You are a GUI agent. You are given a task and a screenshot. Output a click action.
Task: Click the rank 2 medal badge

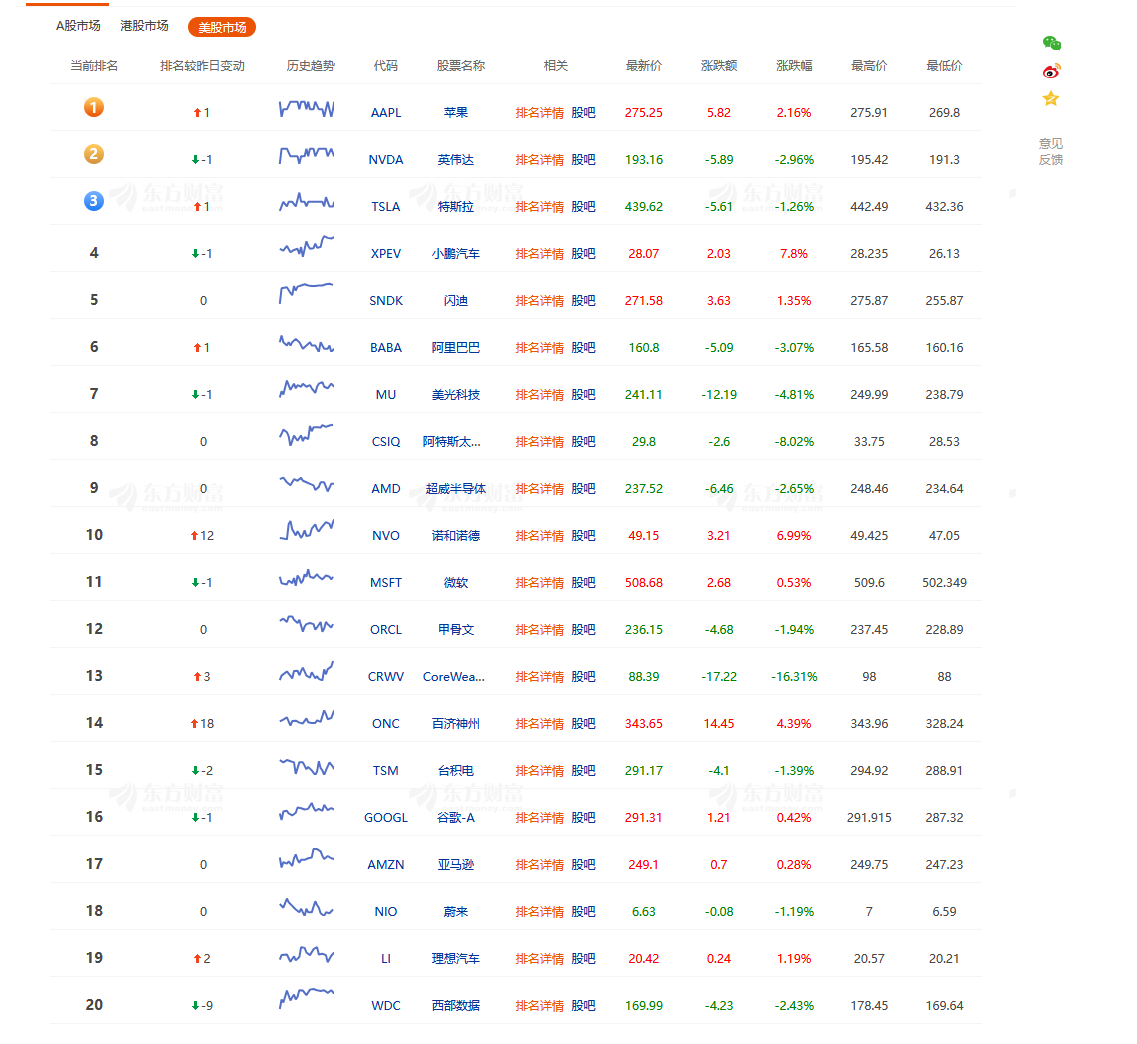click(94, 154)
